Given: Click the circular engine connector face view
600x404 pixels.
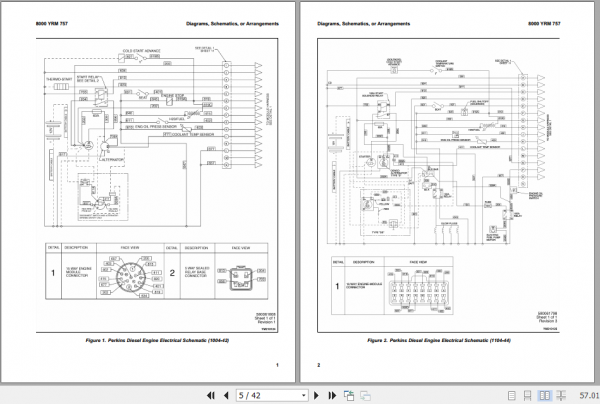Looking at the screenshot, I should point(129,276).
